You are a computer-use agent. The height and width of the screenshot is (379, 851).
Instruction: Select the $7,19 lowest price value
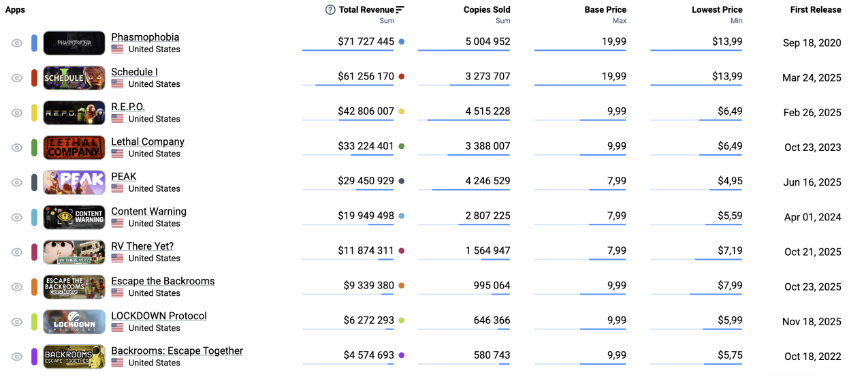tap(730, 251)
